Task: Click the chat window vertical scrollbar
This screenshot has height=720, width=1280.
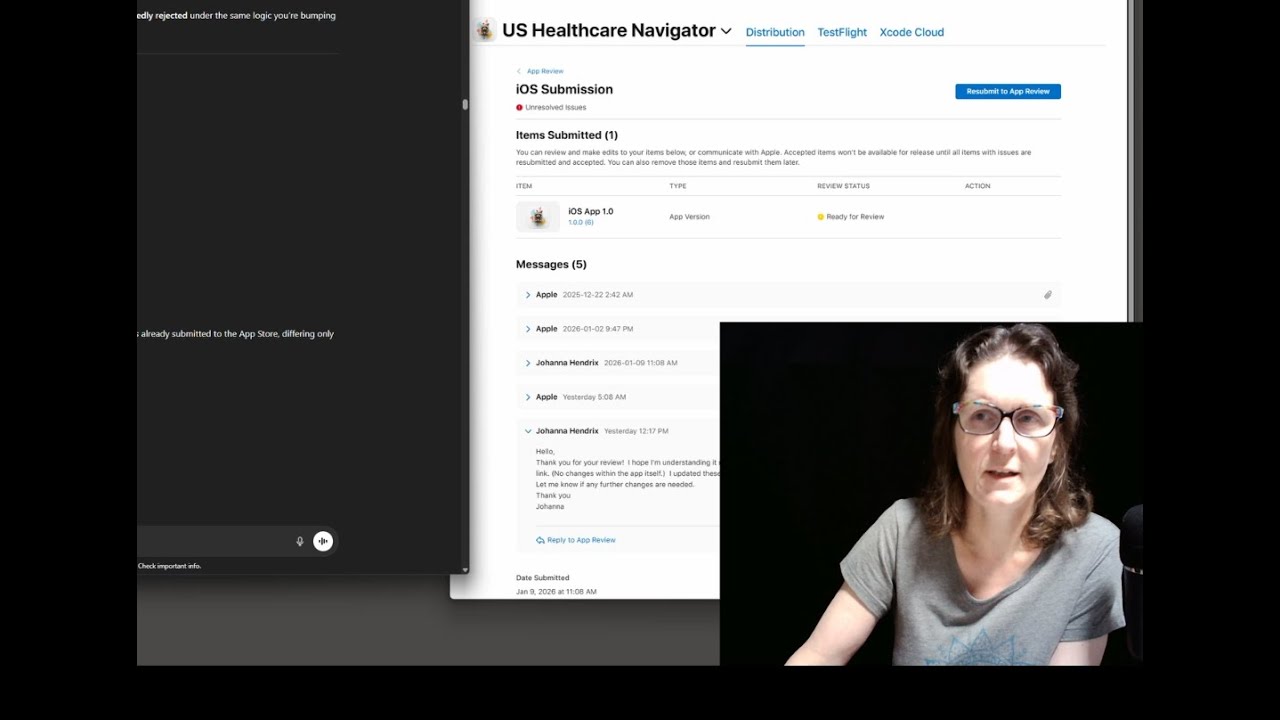Action: coord(465,104)
